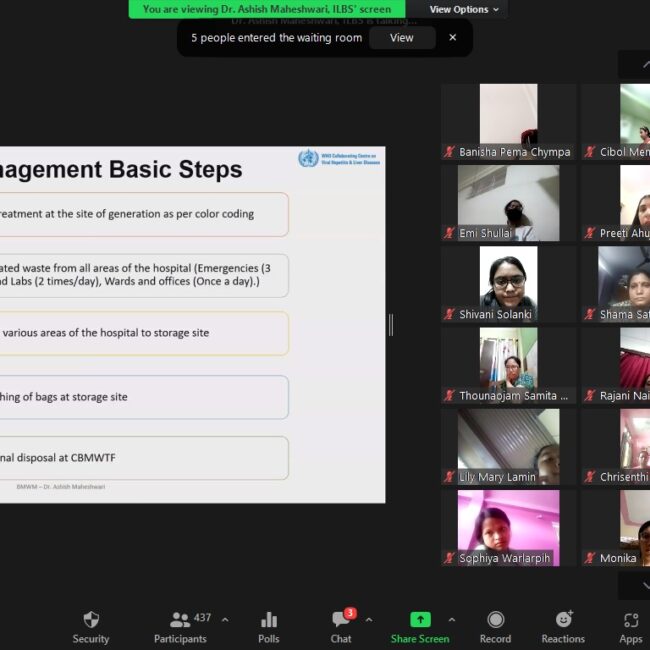Start recording with the Record icon
Viewport: 650px width, 650px height.
[495, 620]
